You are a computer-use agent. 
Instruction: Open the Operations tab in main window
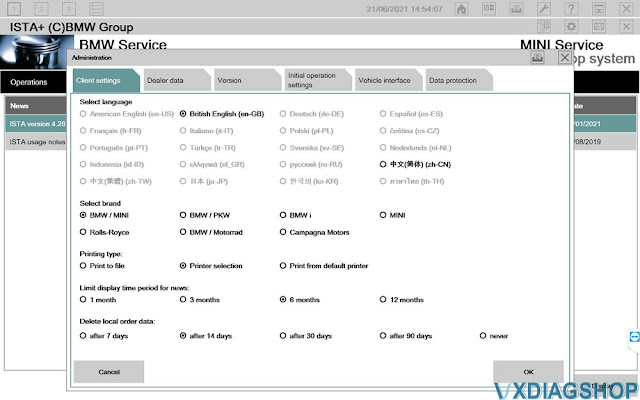33,82
